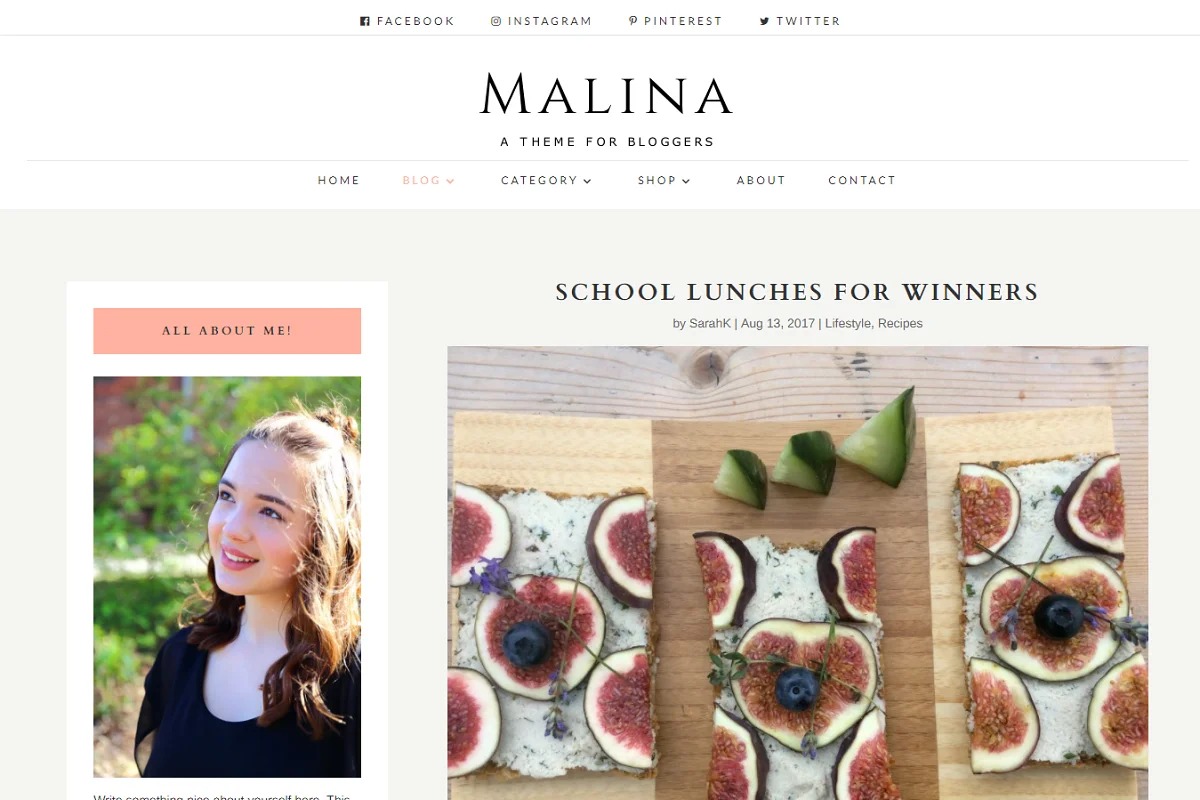Click the All About Me! button
The height and width of the screenshot is (800, 1200).
pos(227,331)
